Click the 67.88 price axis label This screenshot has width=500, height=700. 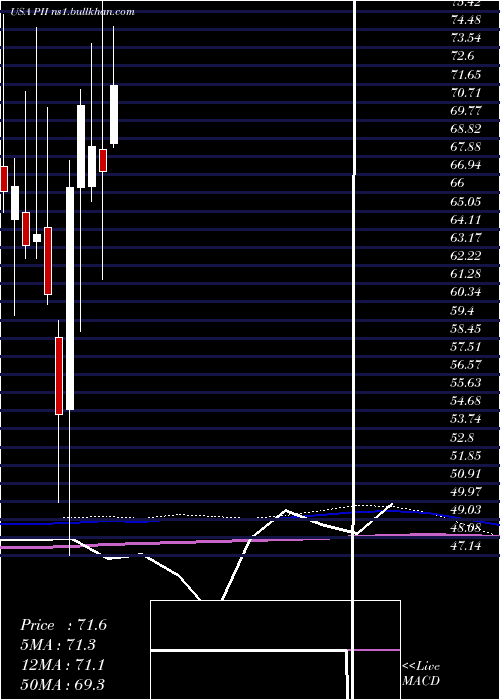[x=466, y=147]
